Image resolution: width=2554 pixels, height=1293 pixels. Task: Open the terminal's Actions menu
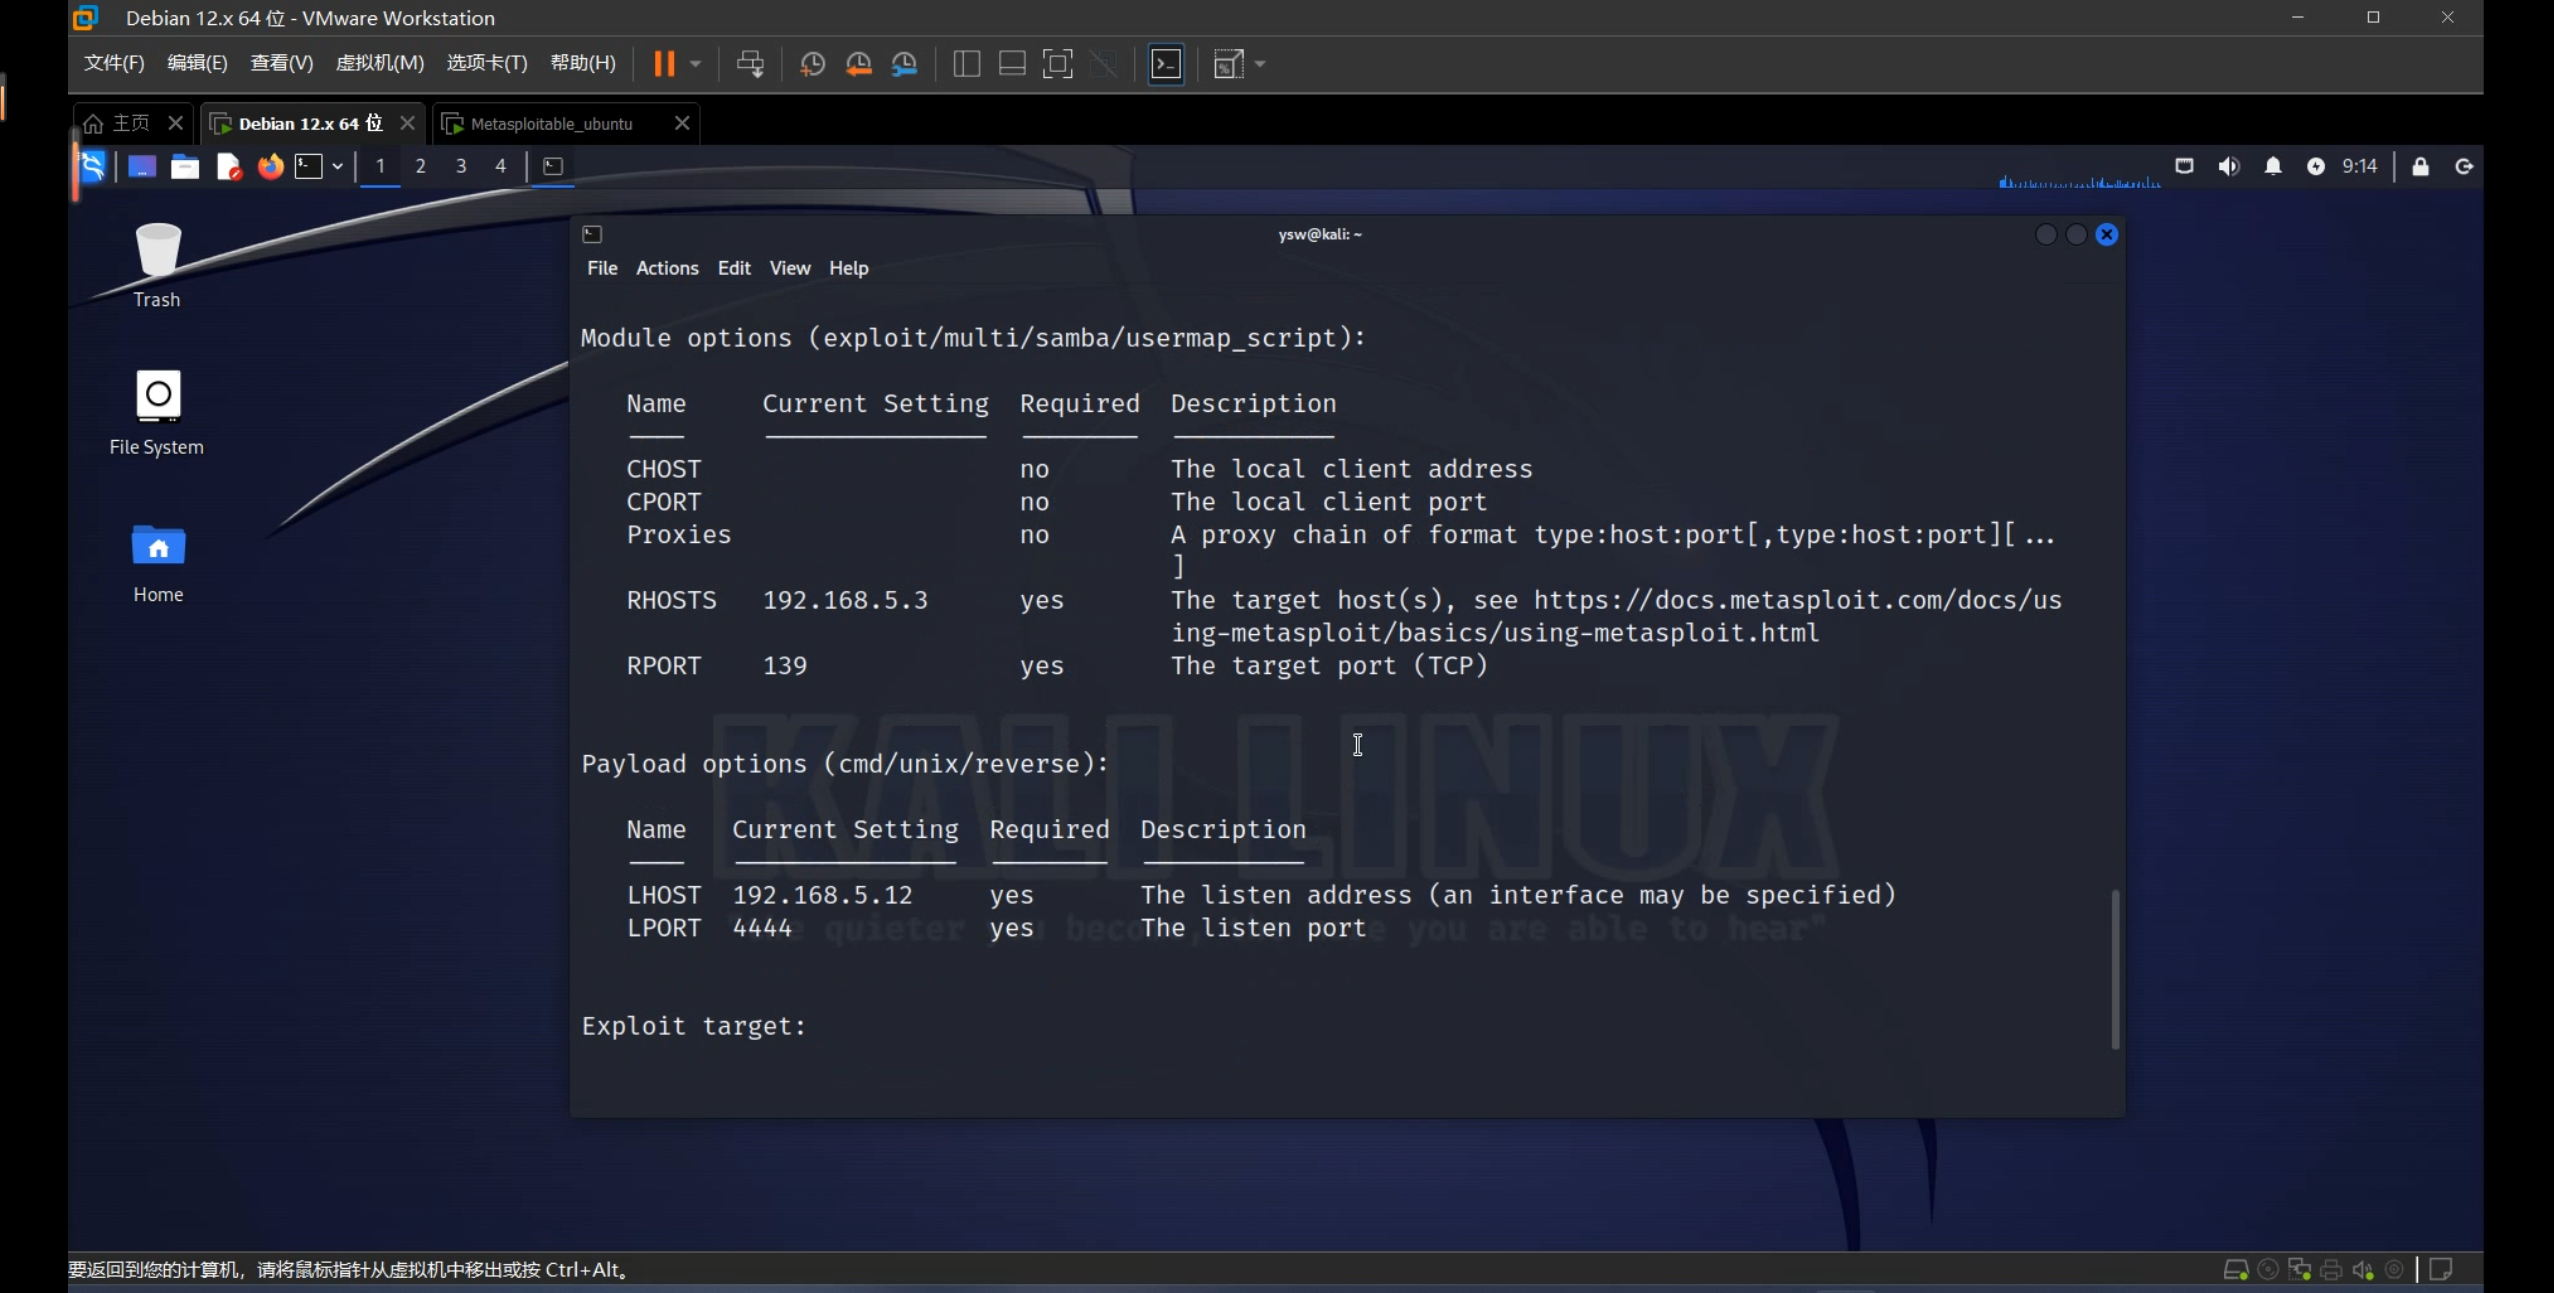667,268
